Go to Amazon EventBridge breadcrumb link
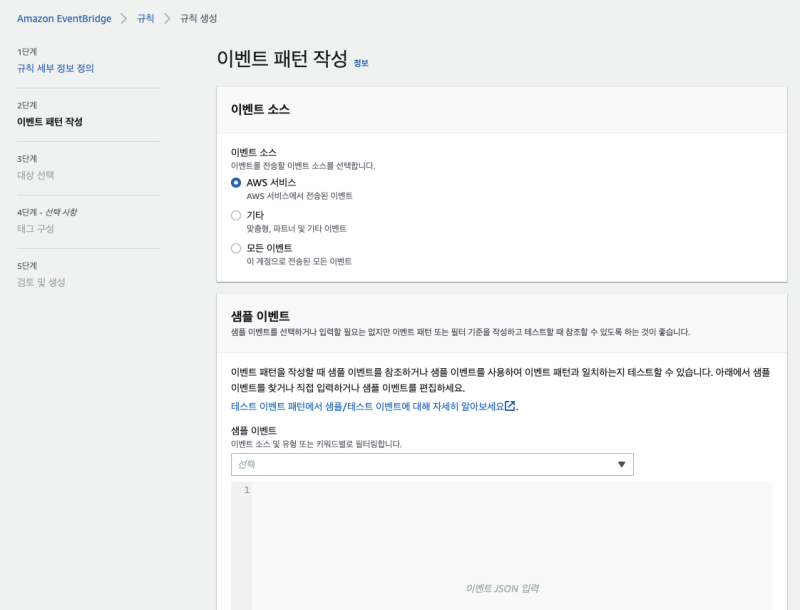This screenshot has width=800, height=610. click(x=62, y=19)
